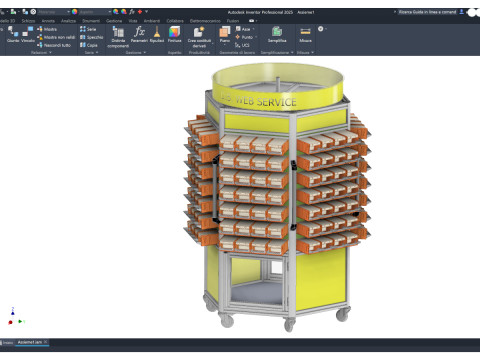Switch to the Collabora ribbon tab
The height and width of the screenshot is (360, 480).
175,21
